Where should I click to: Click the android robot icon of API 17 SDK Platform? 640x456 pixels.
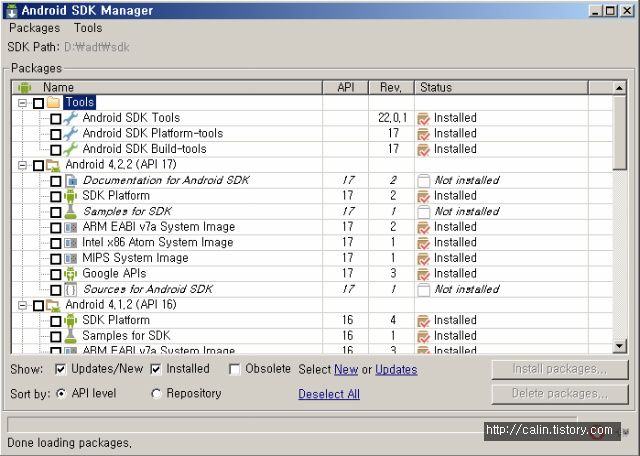point(71,196)
